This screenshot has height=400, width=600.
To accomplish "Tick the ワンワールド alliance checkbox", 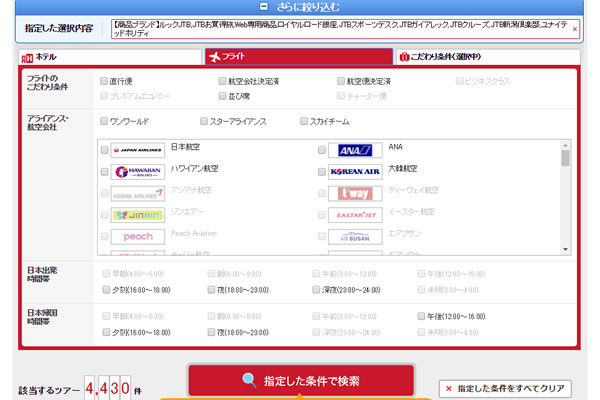I will 105,122.
